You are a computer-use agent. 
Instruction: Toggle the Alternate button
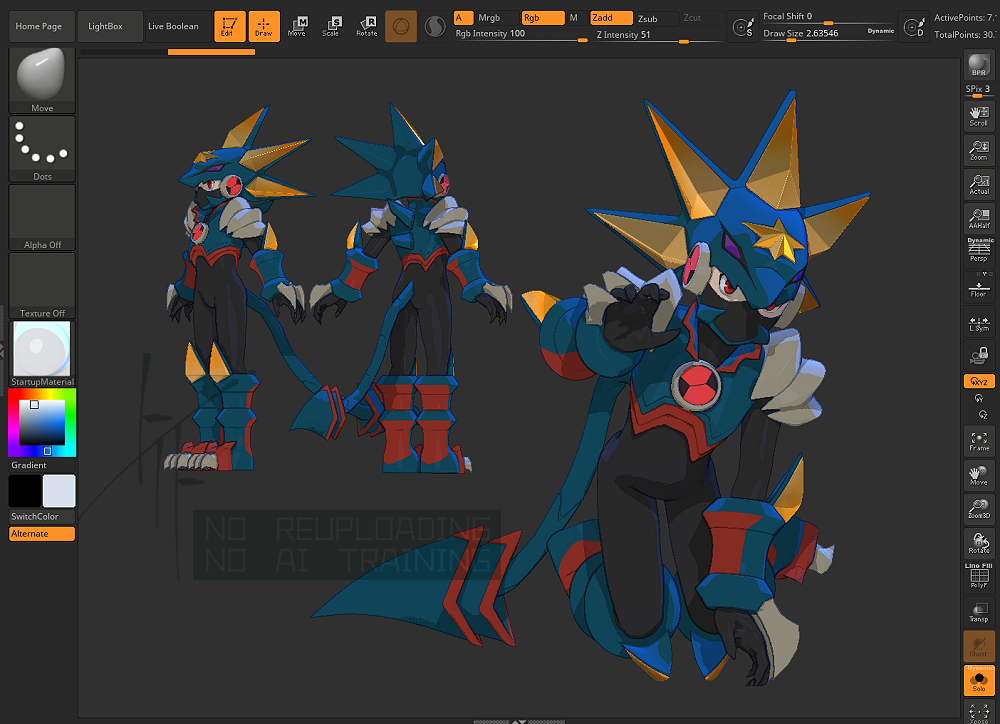pyautogui.click(x=42, y=534)
